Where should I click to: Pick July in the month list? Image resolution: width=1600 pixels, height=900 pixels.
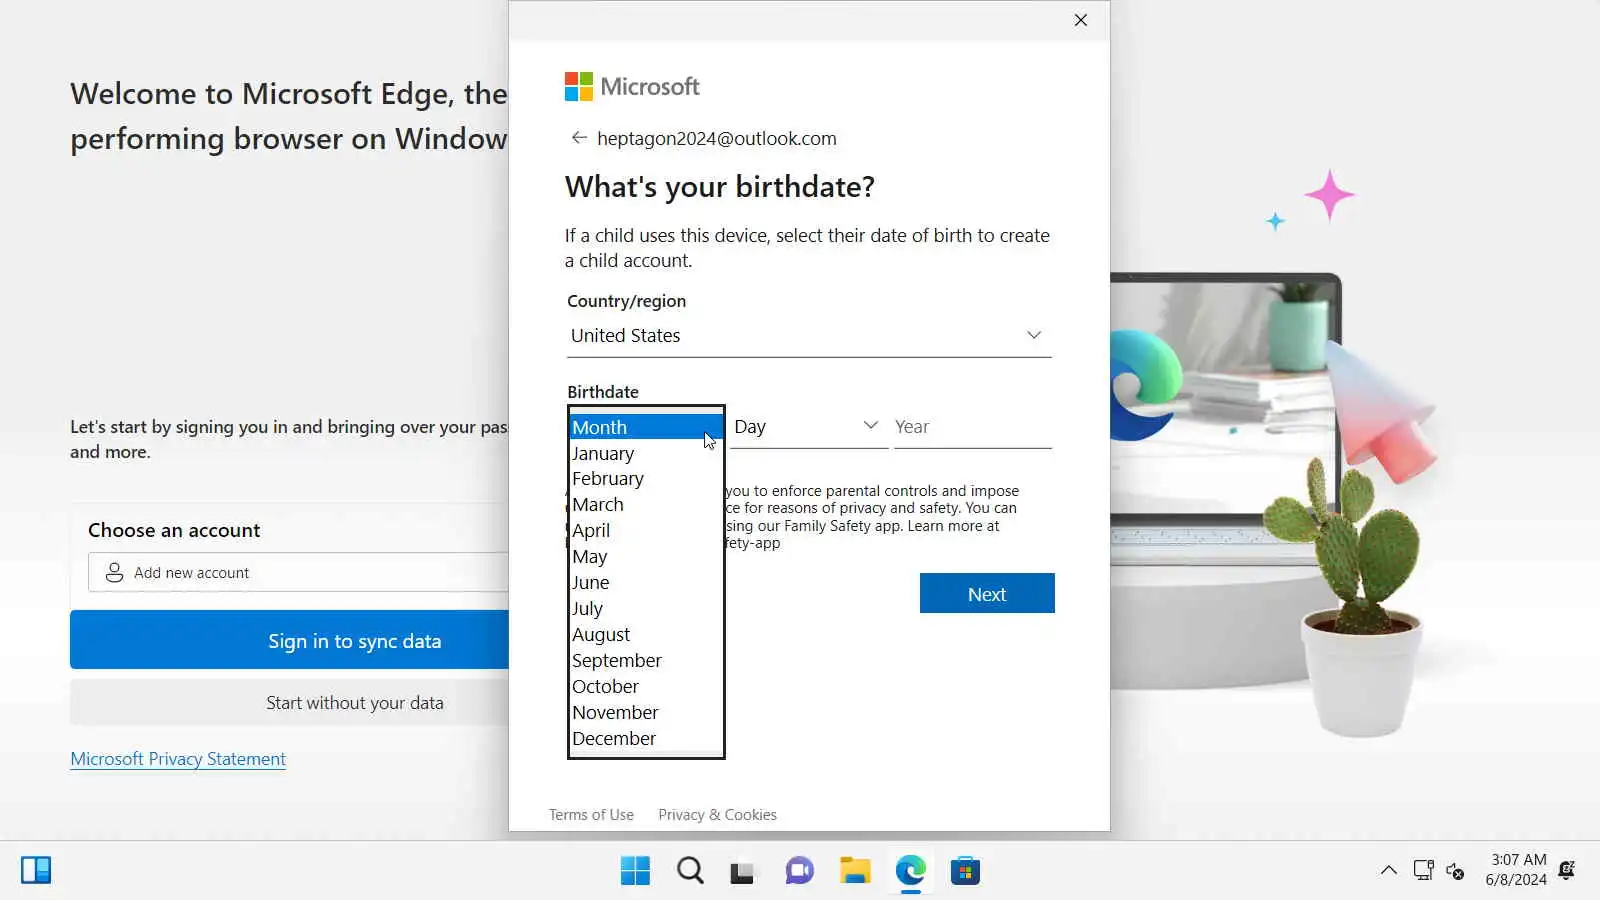[646, 609]
